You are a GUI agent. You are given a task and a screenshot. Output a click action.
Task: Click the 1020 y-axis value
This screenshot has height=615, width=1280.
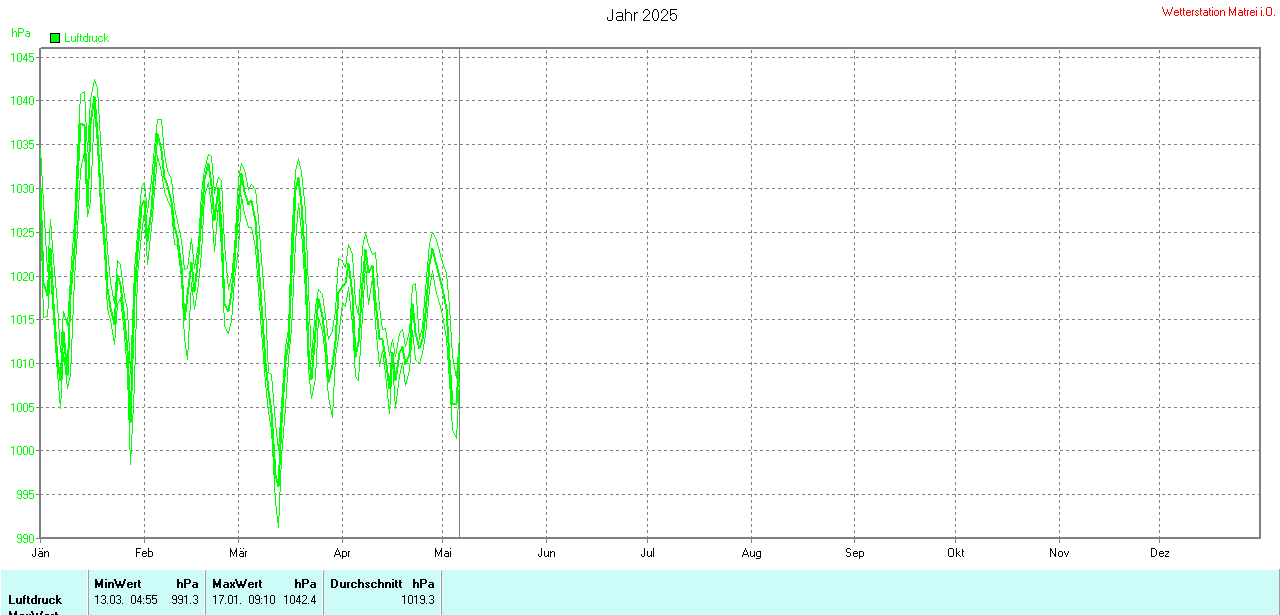pyautogui.click(x=23, y=276)
